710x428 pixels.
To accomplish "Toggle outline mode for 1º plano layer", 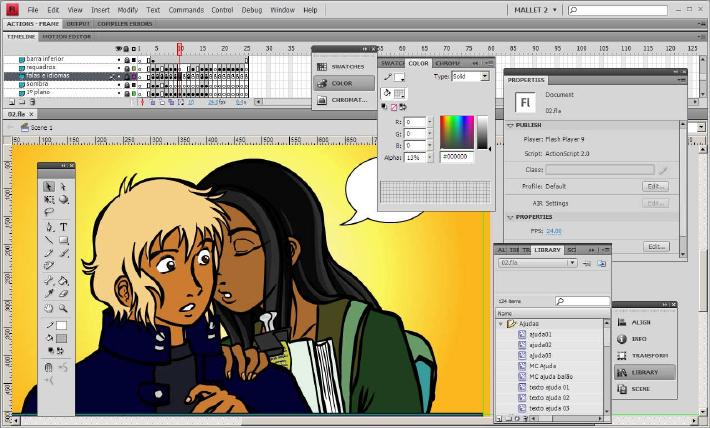I will tap(134, 93).
